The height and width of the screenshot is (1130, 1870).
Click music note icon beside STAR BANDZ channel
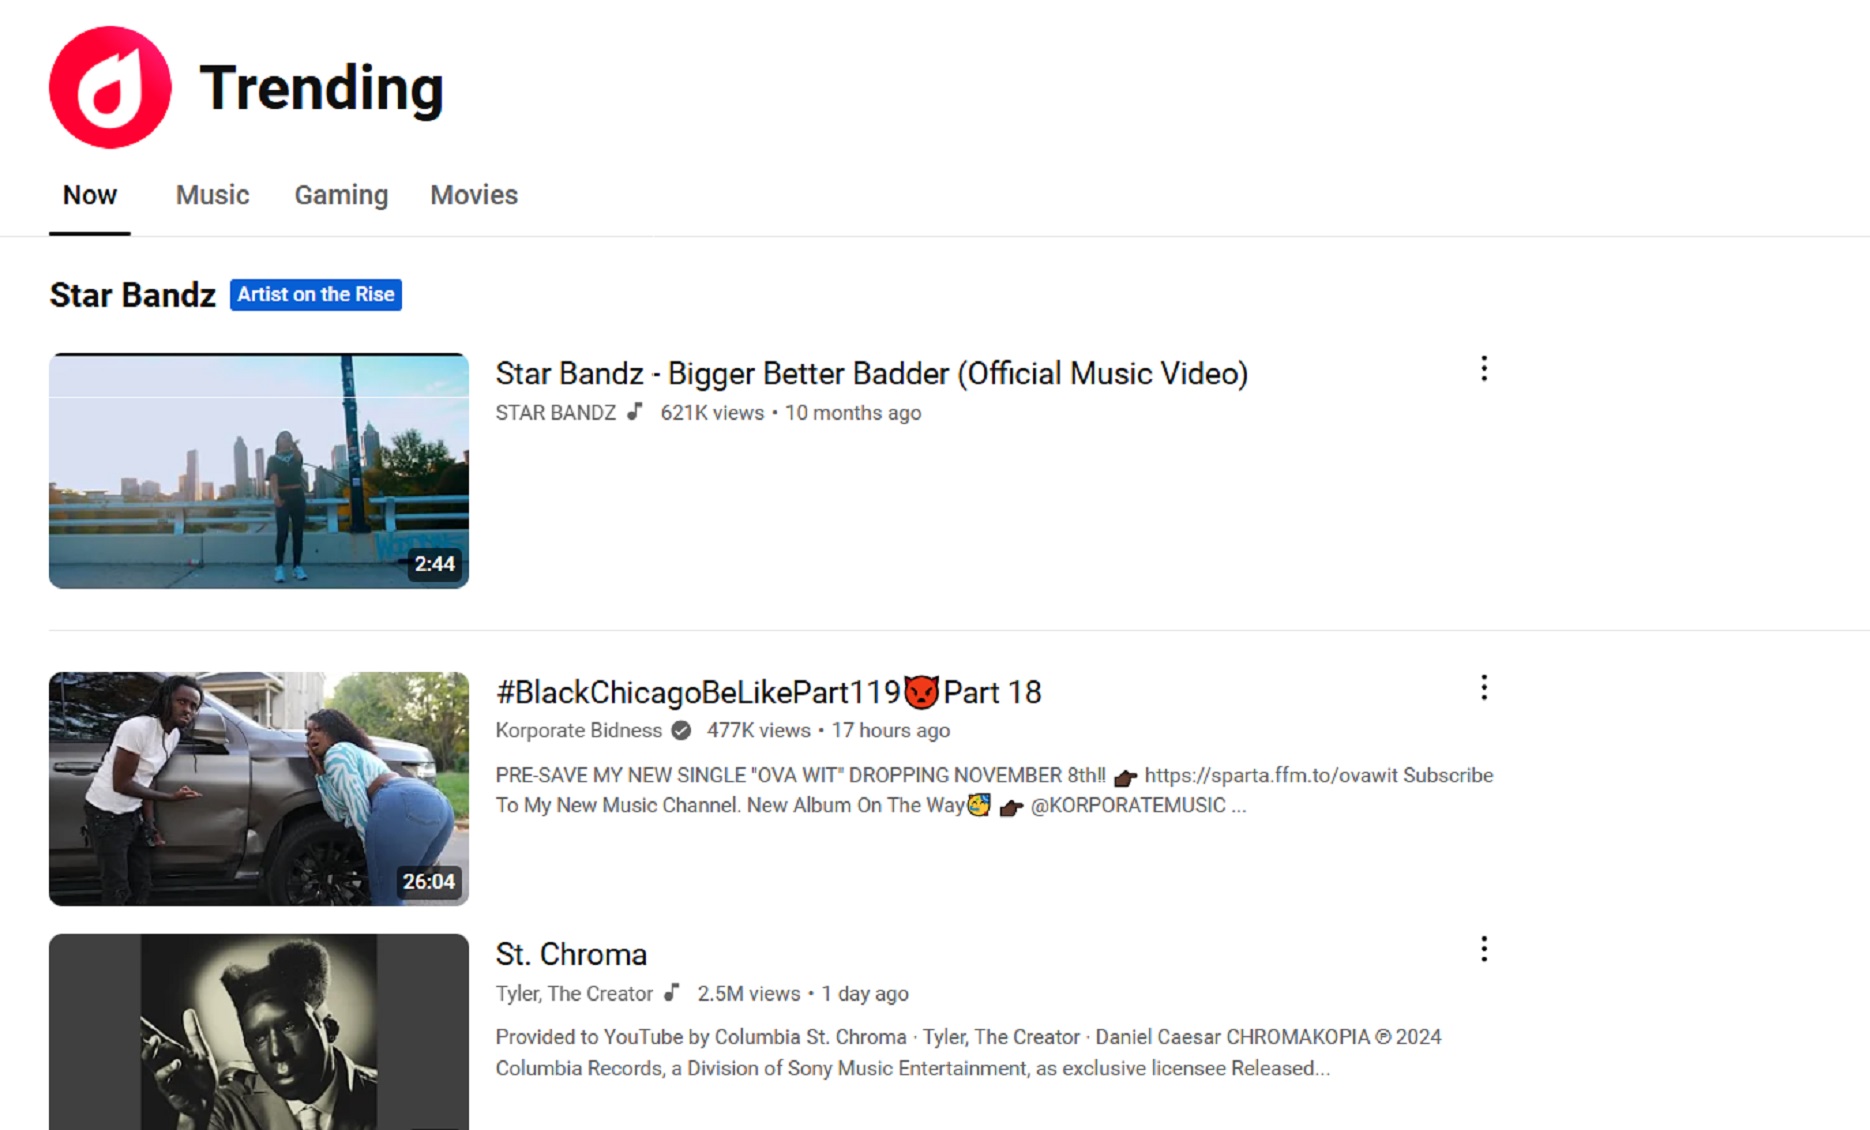click(x=634, y=412)
